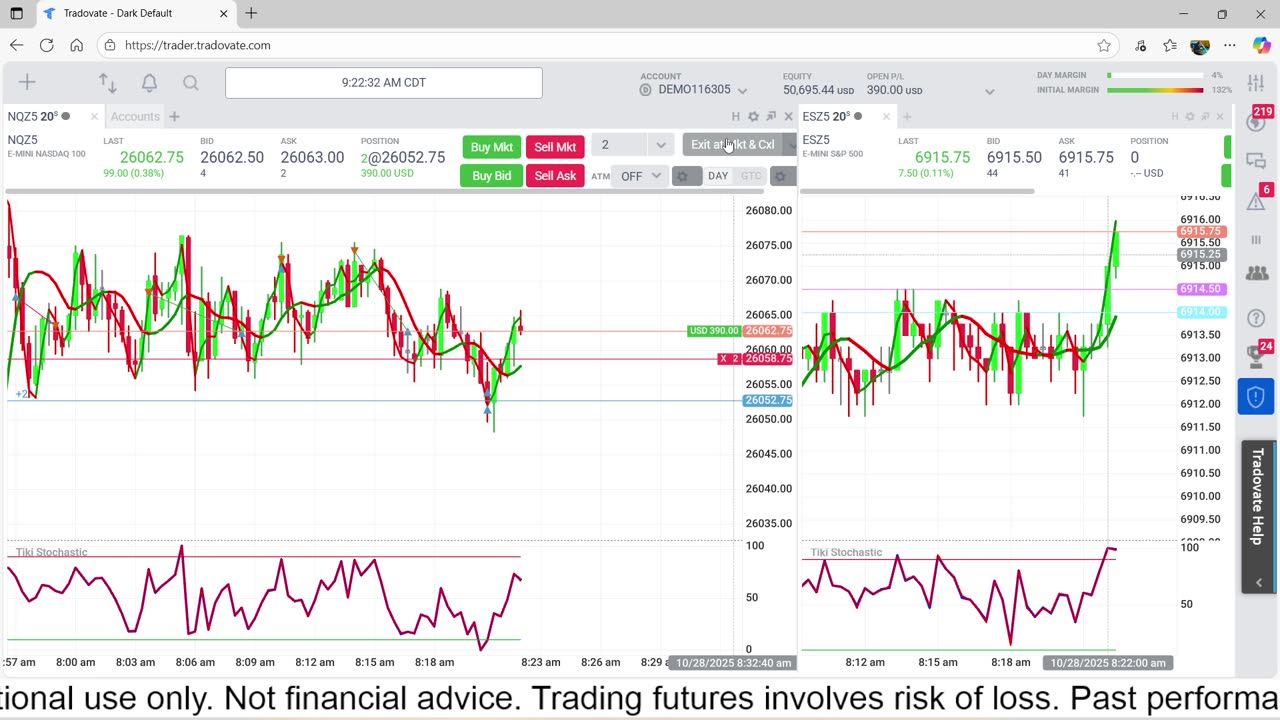The width and height of the screenshot is (1280, 720).
Task: Click the Buy Bid button
Action: 492,176
